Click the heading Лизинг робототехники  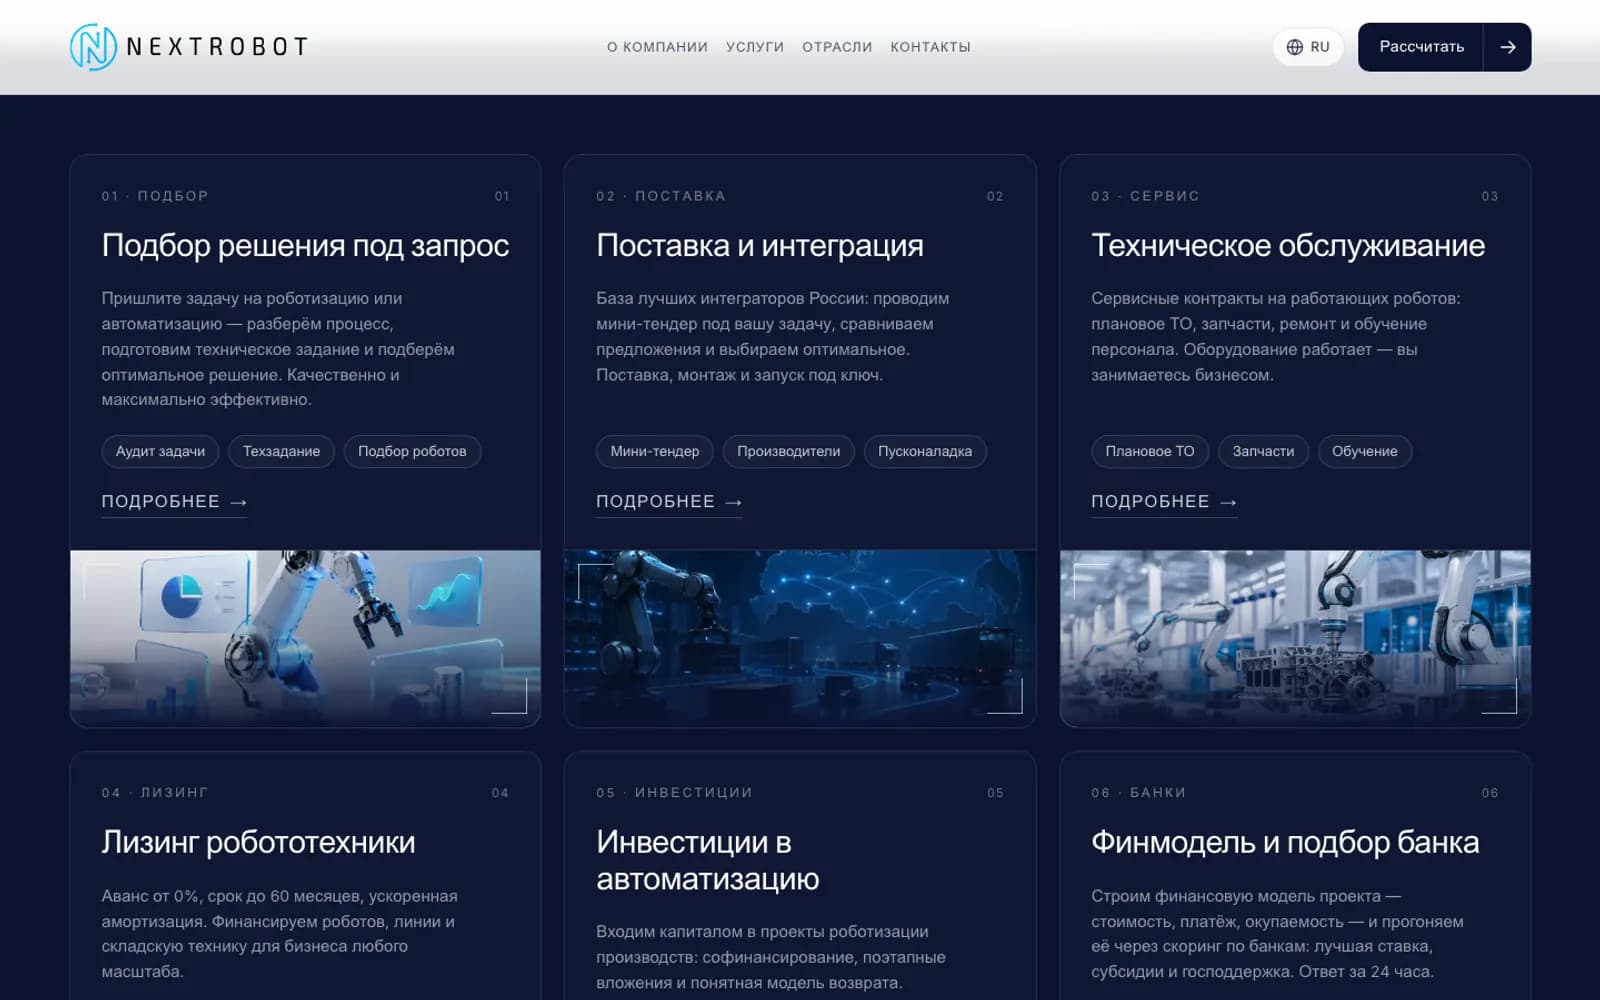pyautogui.click(x=258, y=843)
